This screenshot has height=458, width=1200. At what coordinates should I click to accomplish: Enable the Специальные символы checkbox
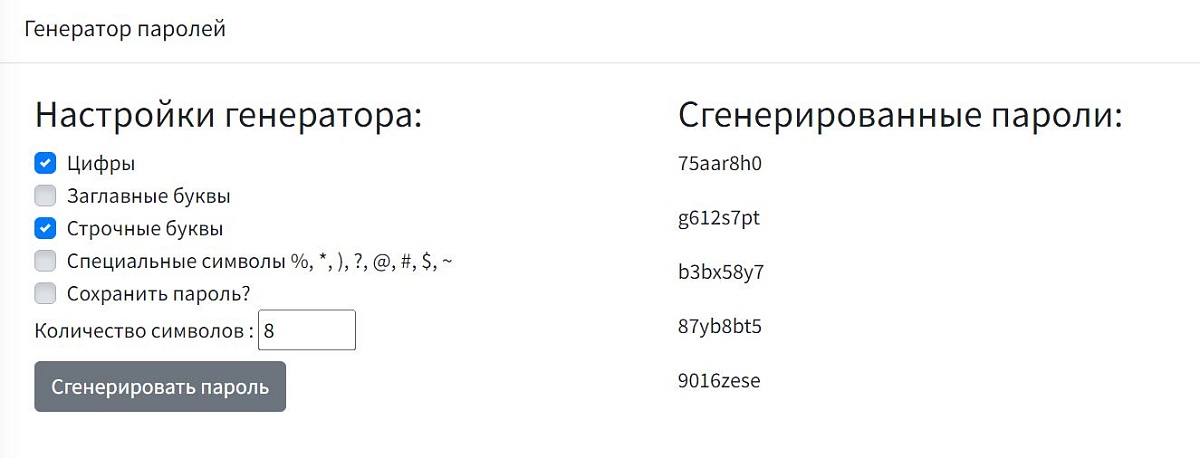(45, 261)
